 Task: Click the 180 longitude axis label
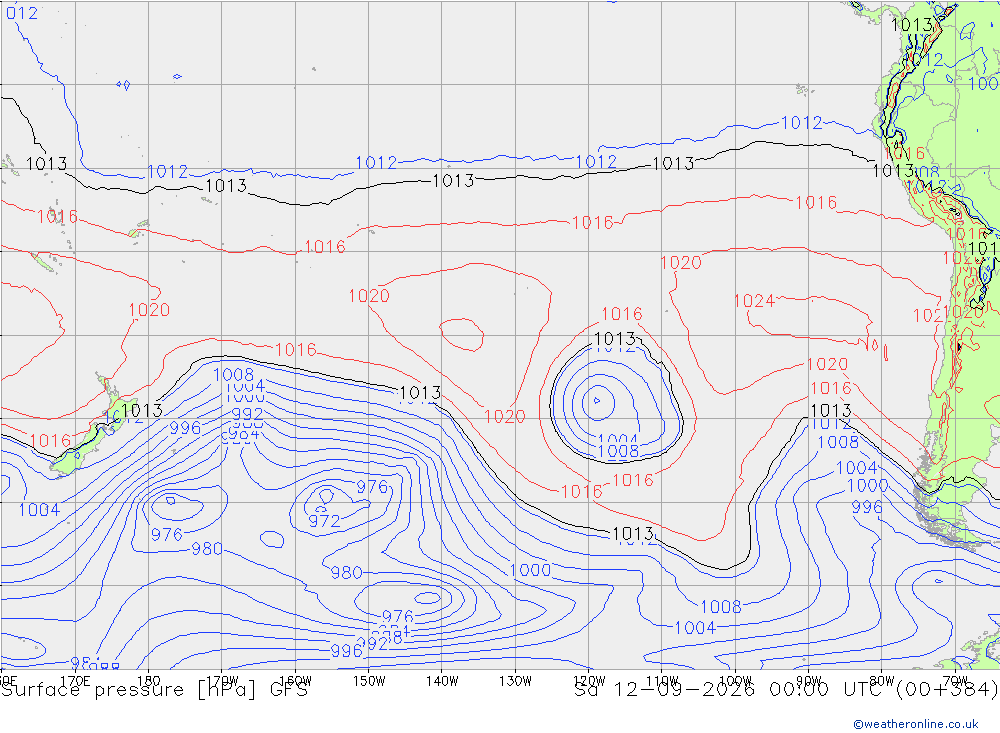pos(149,681)
